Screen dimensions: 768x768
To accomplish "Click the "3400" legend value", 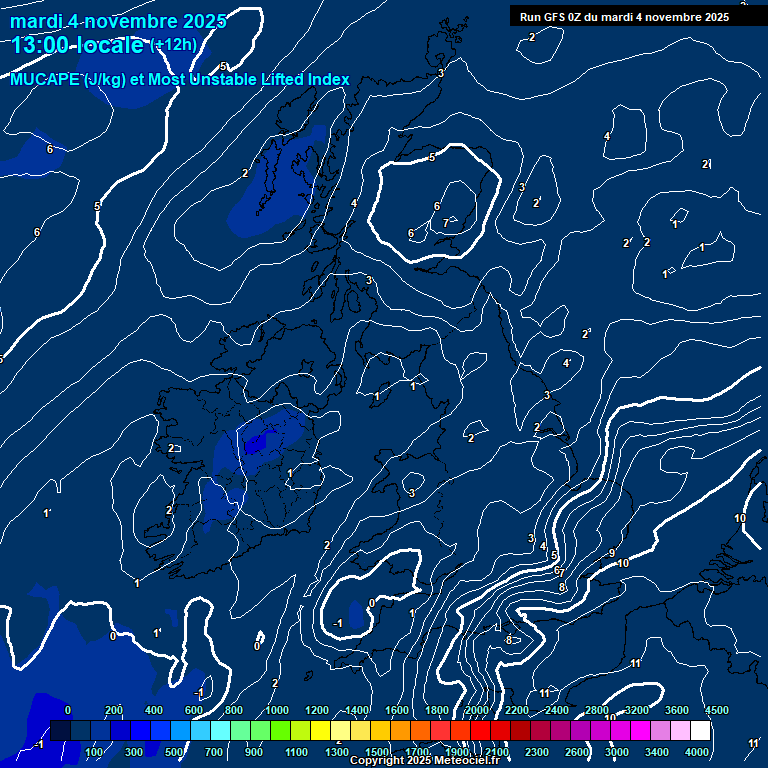I will (x=657, y=752).
